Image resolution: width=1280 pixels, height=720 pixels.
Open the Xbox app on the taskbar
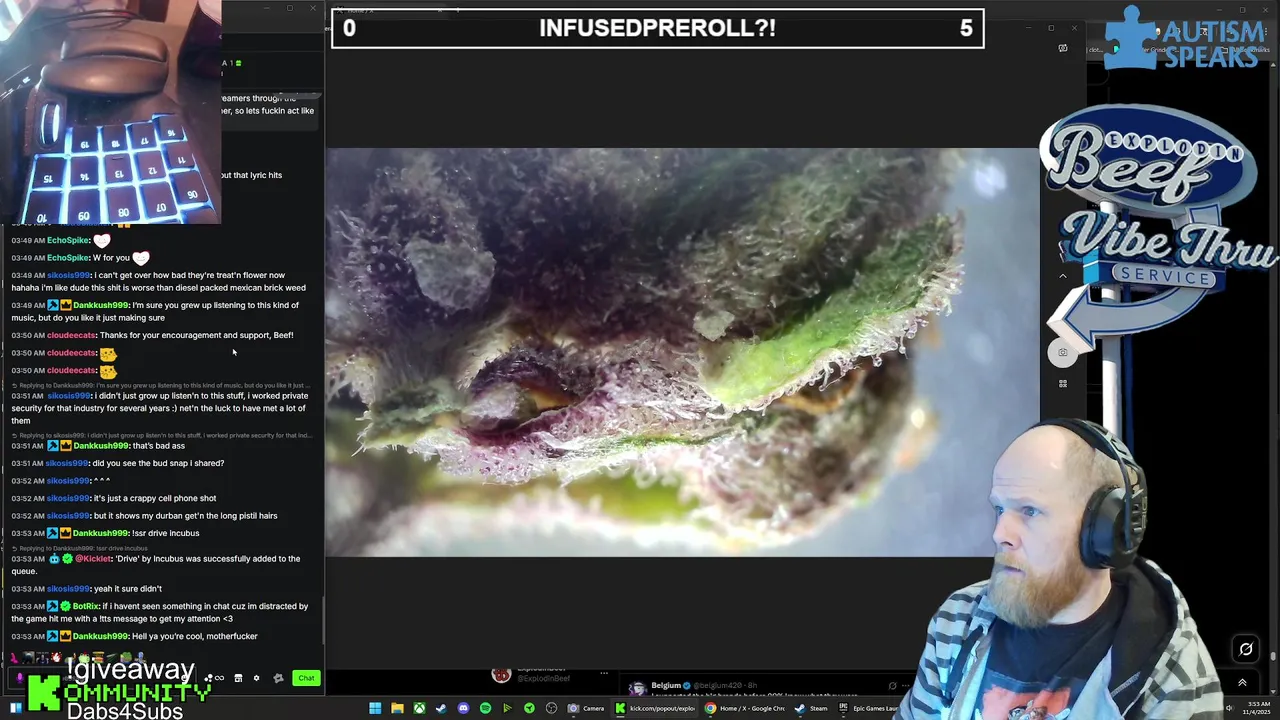419,708
